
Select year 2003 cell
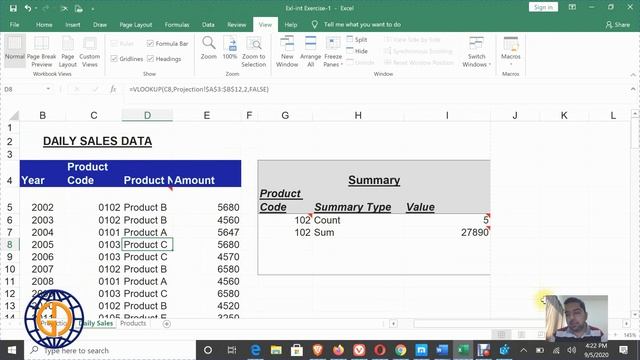pyautogui.click(x=42, y=220)
